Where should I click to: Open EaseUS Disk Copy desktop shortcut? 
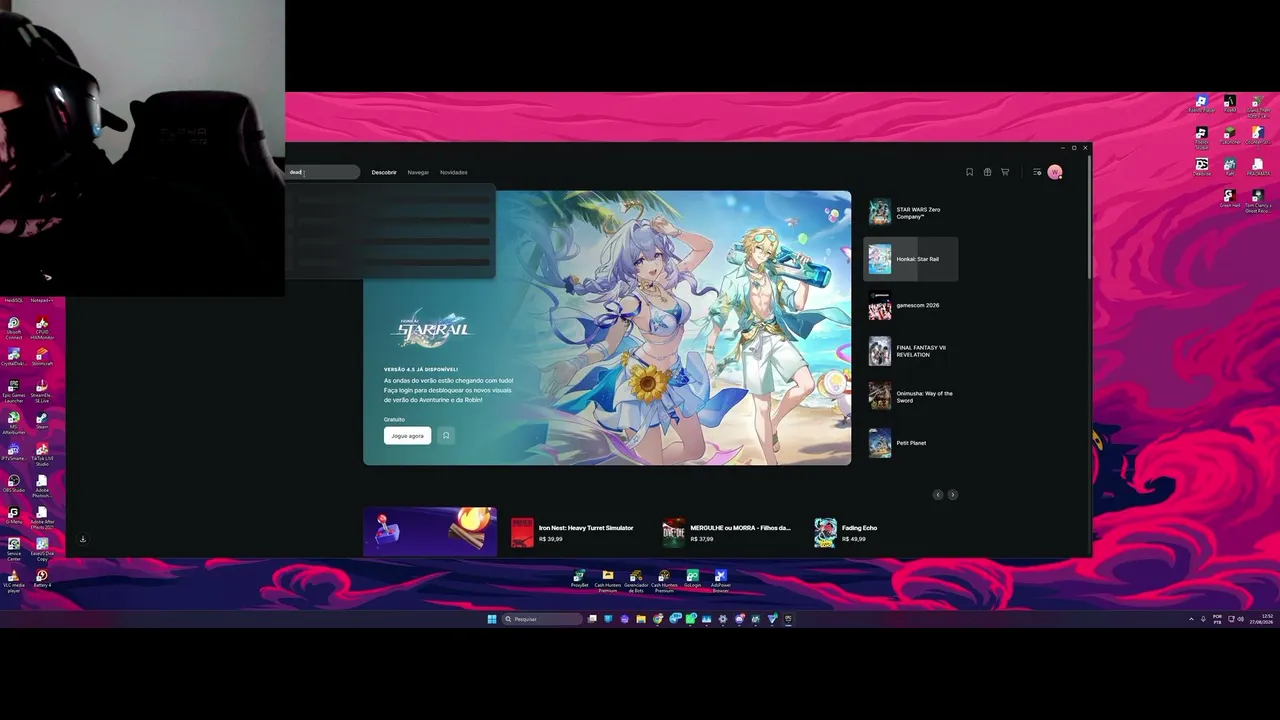pos(42,549)
